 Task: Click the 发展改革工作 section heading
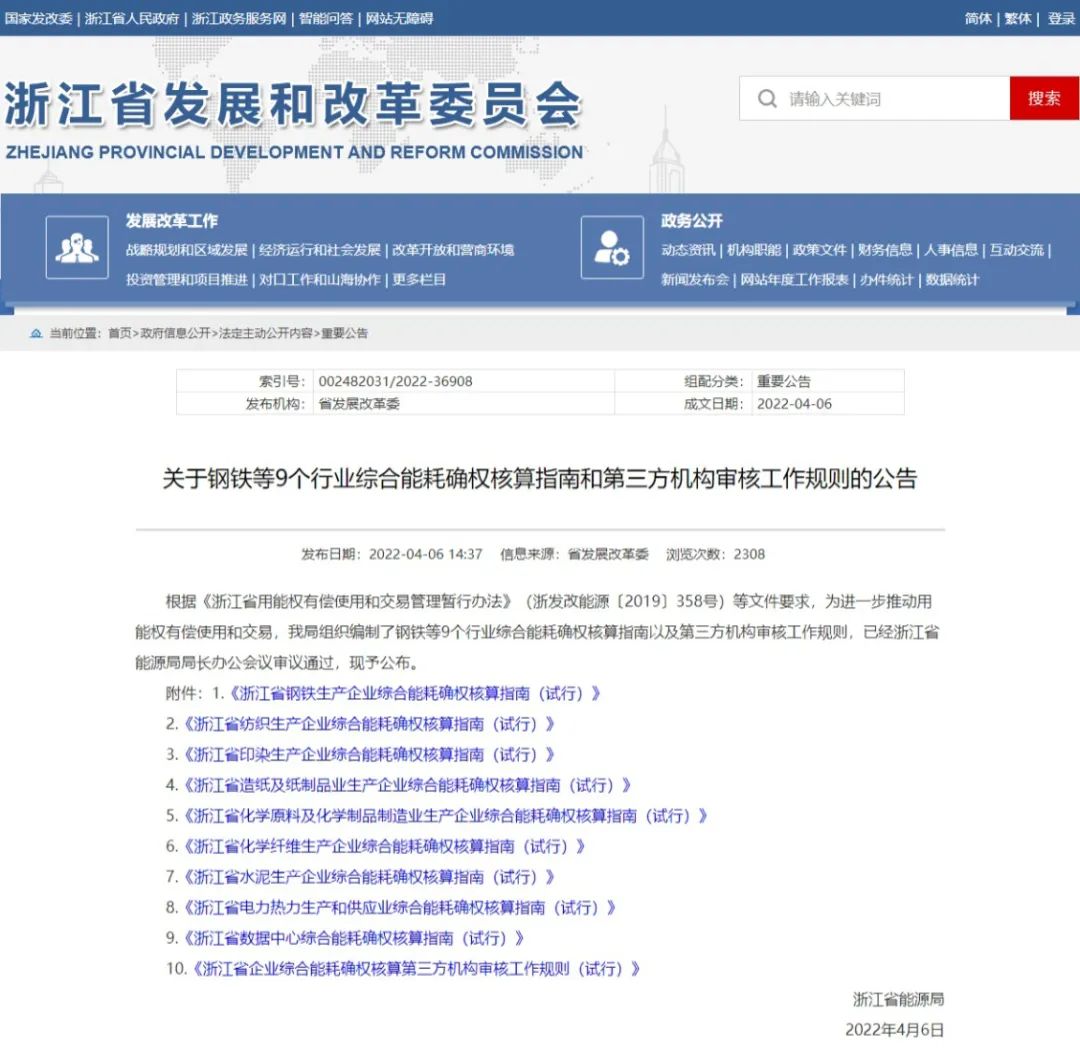point(172,221)
